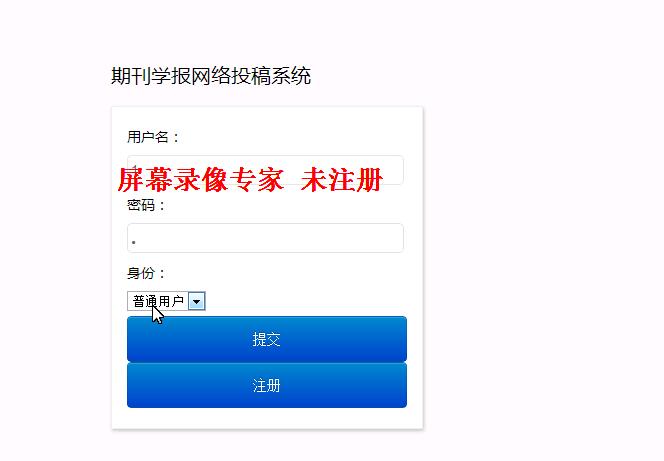Screen dimensions: 664x461
Task: Click the 普通用户 text in the selector
Action: point(158,301)
